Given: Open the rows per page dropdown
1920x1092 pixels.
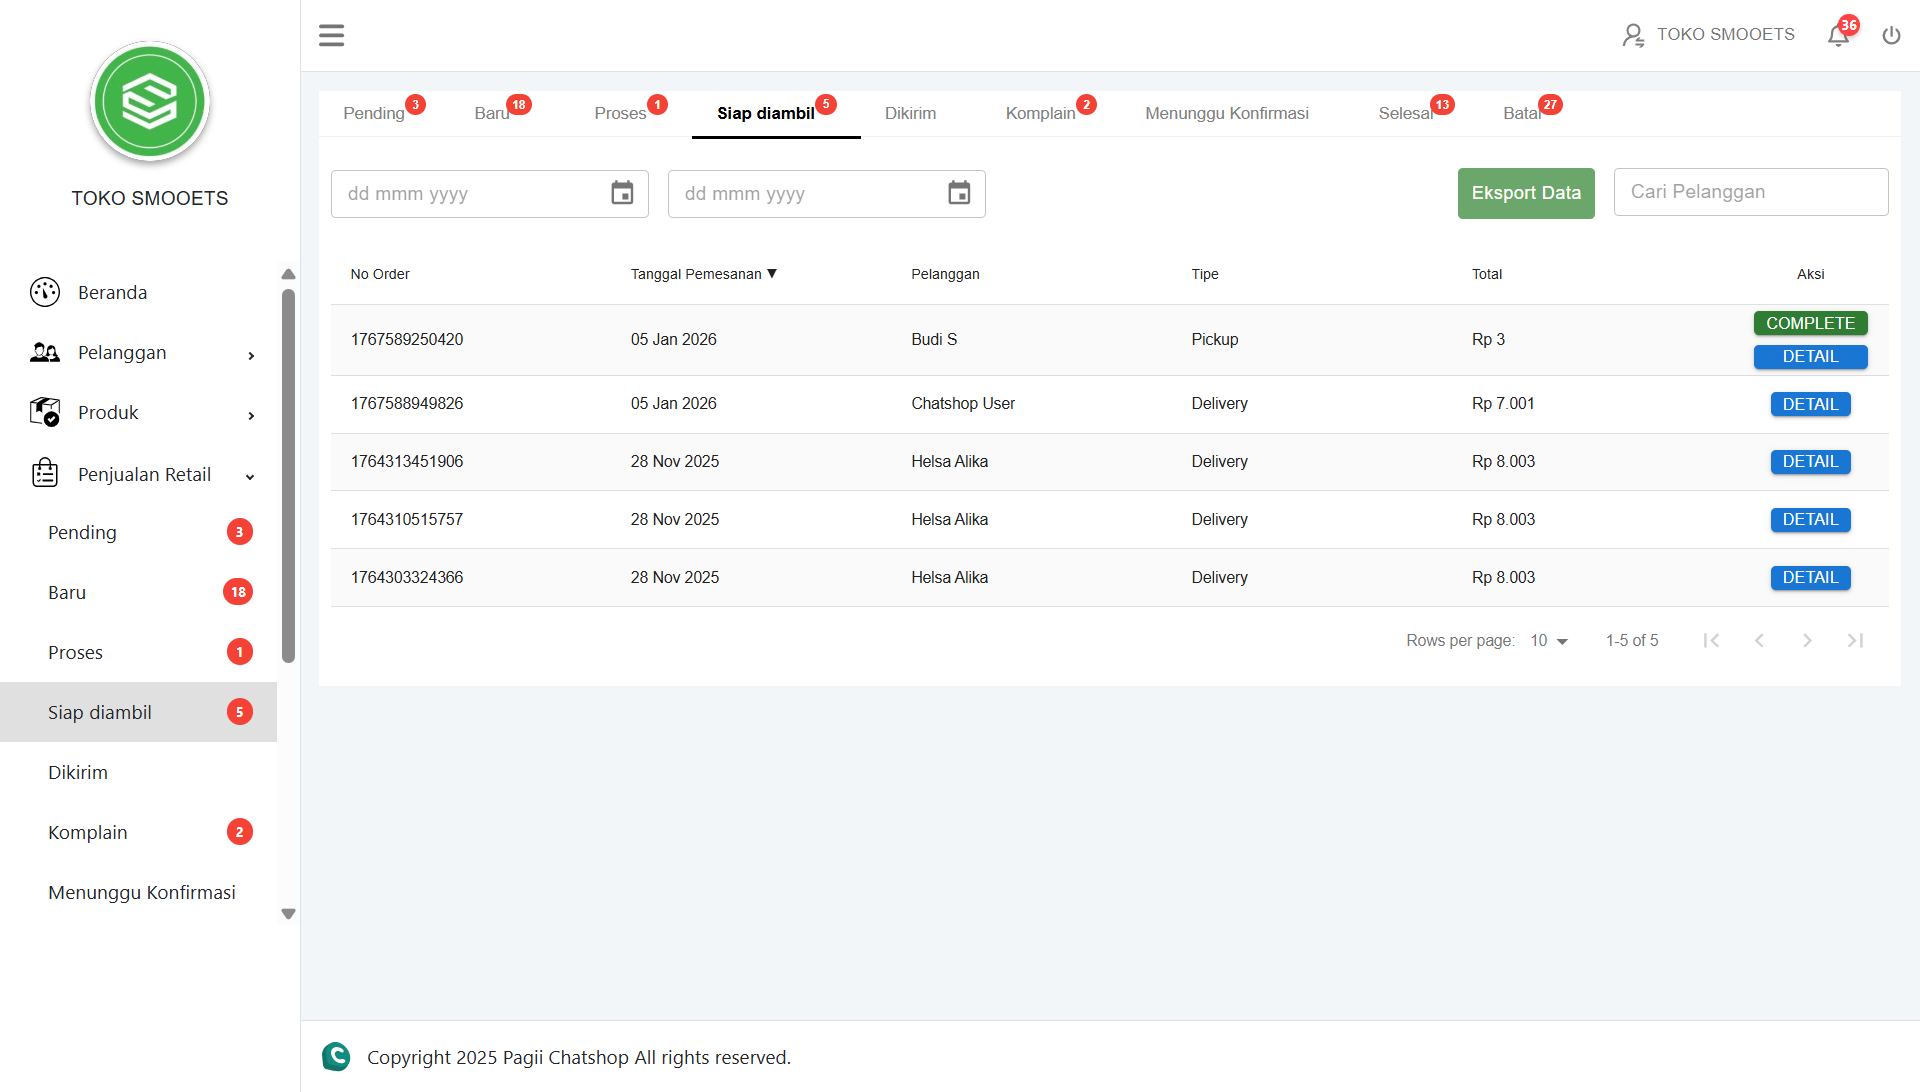Looking at the screenshot, I should 1549,640.
